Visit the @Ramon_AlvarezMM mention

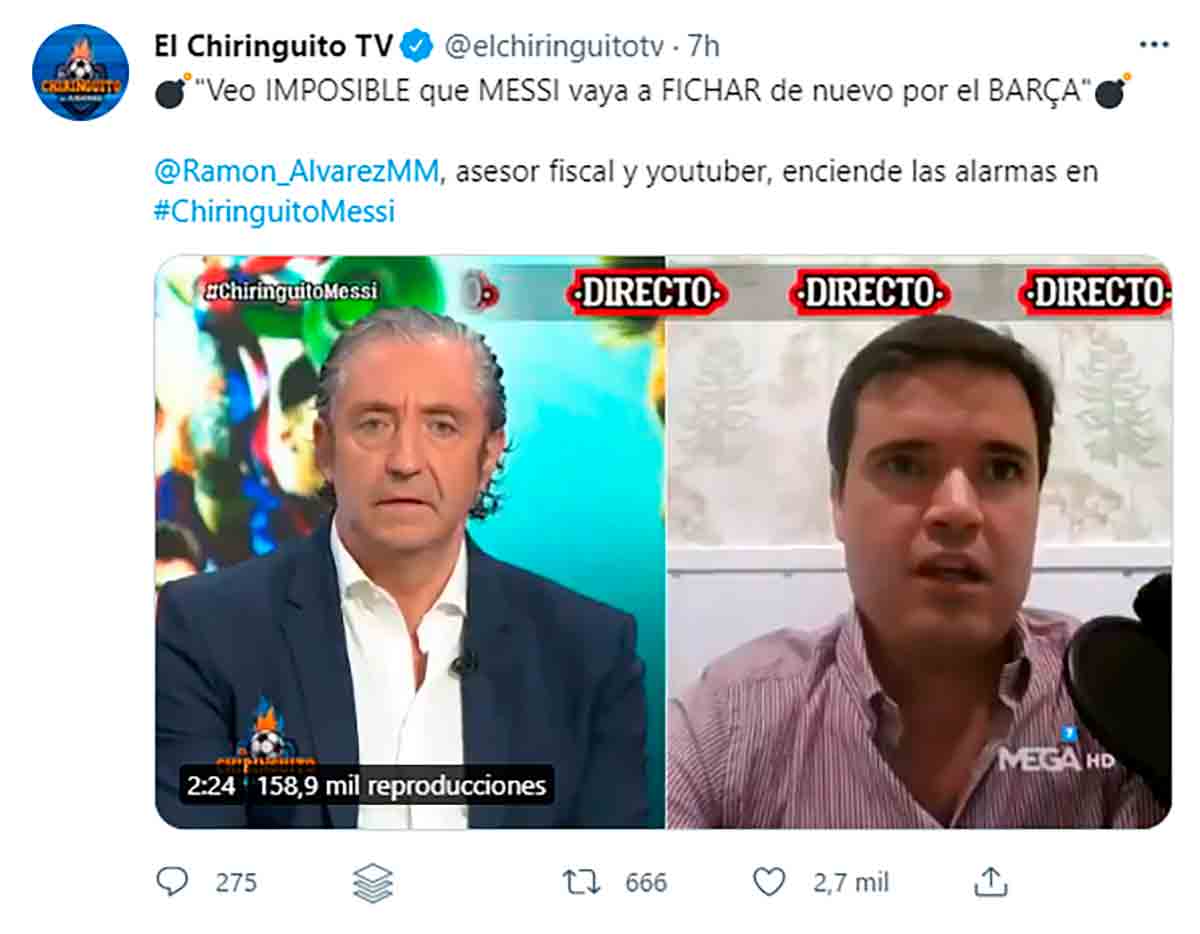tap(297, 171)
